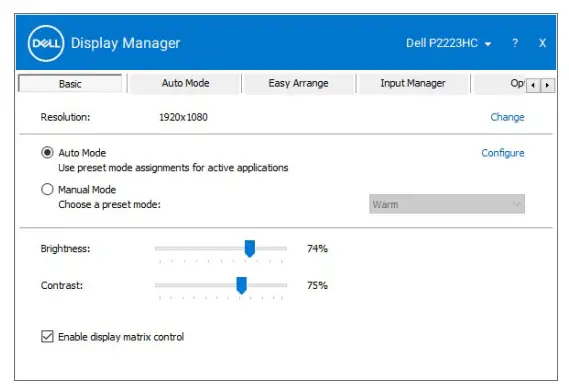This screenshot has height=388, width=569.
Task: Open the Easy Arrange tab
Action: pos(298,83)
